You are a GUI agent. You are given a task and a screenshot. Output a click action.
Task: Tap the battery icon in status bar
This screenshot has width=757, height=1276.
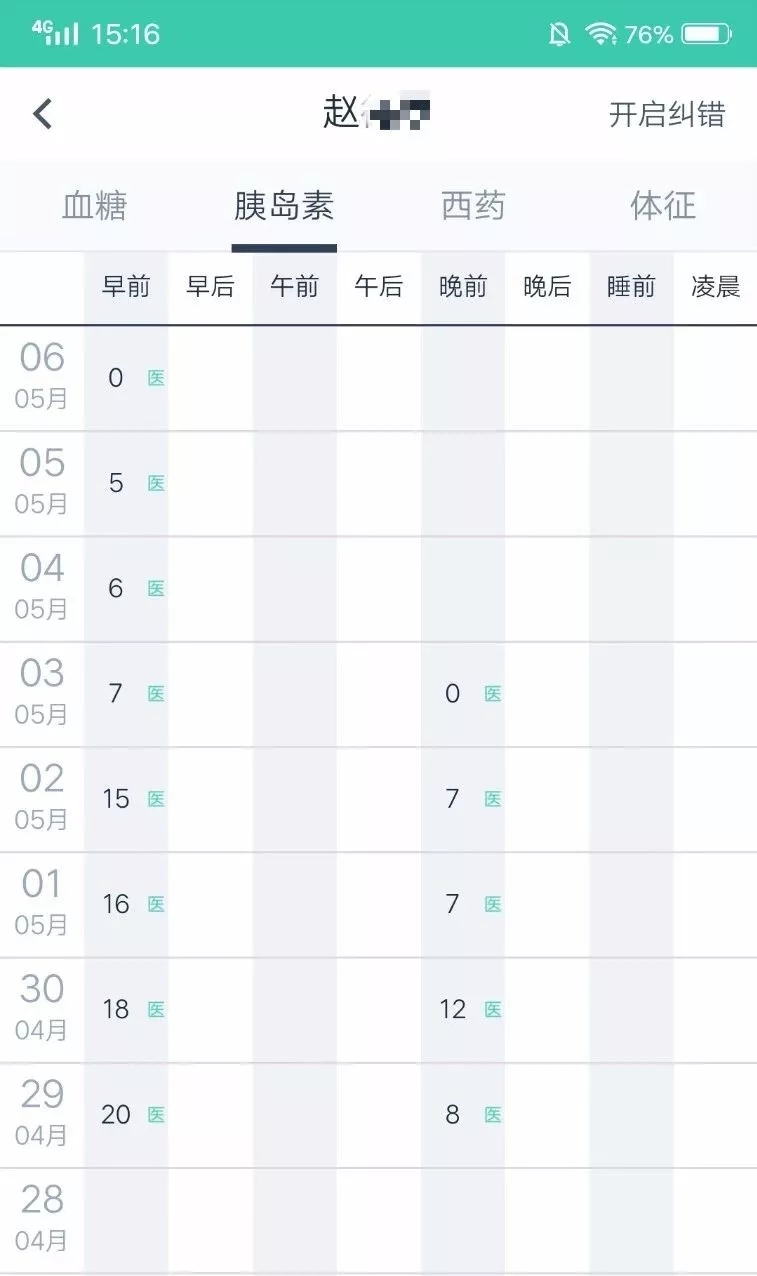click(x=707, y=35)
